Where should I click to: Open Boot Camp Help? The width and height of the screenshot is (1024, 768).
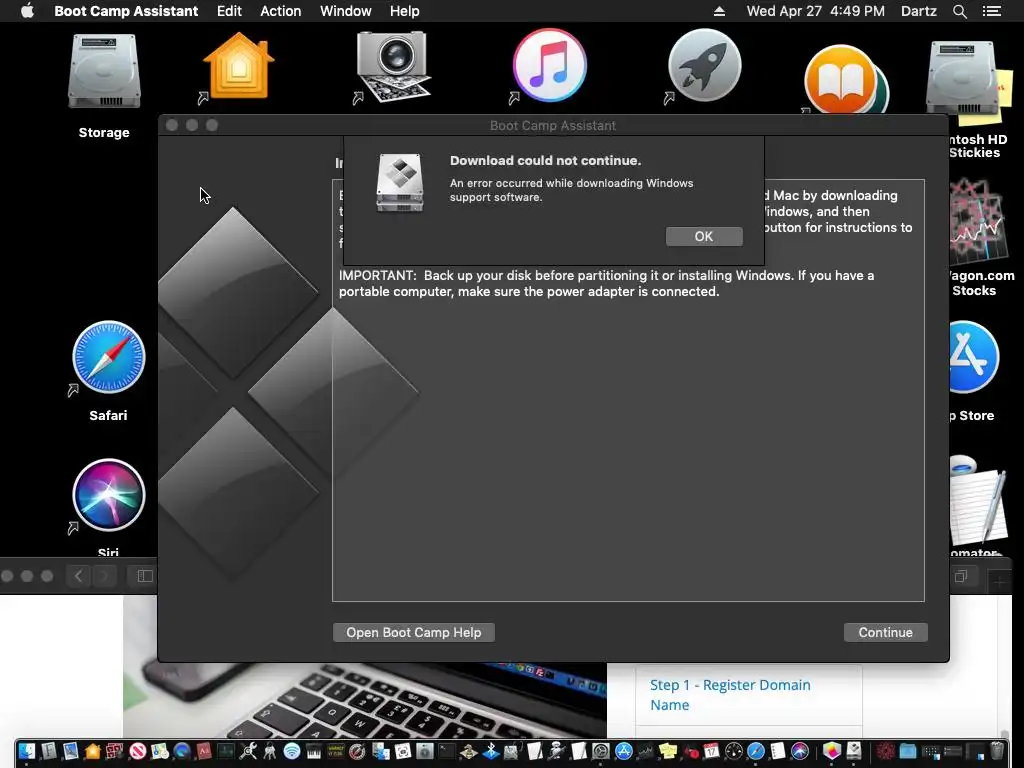[x=413, y=632]
